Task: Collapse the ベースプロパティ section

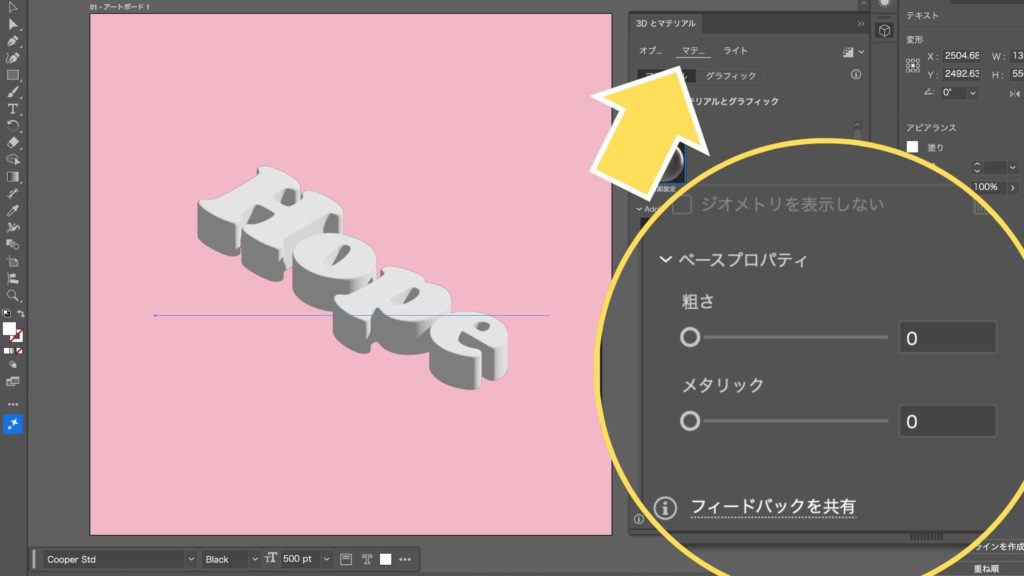Action: 665,260
